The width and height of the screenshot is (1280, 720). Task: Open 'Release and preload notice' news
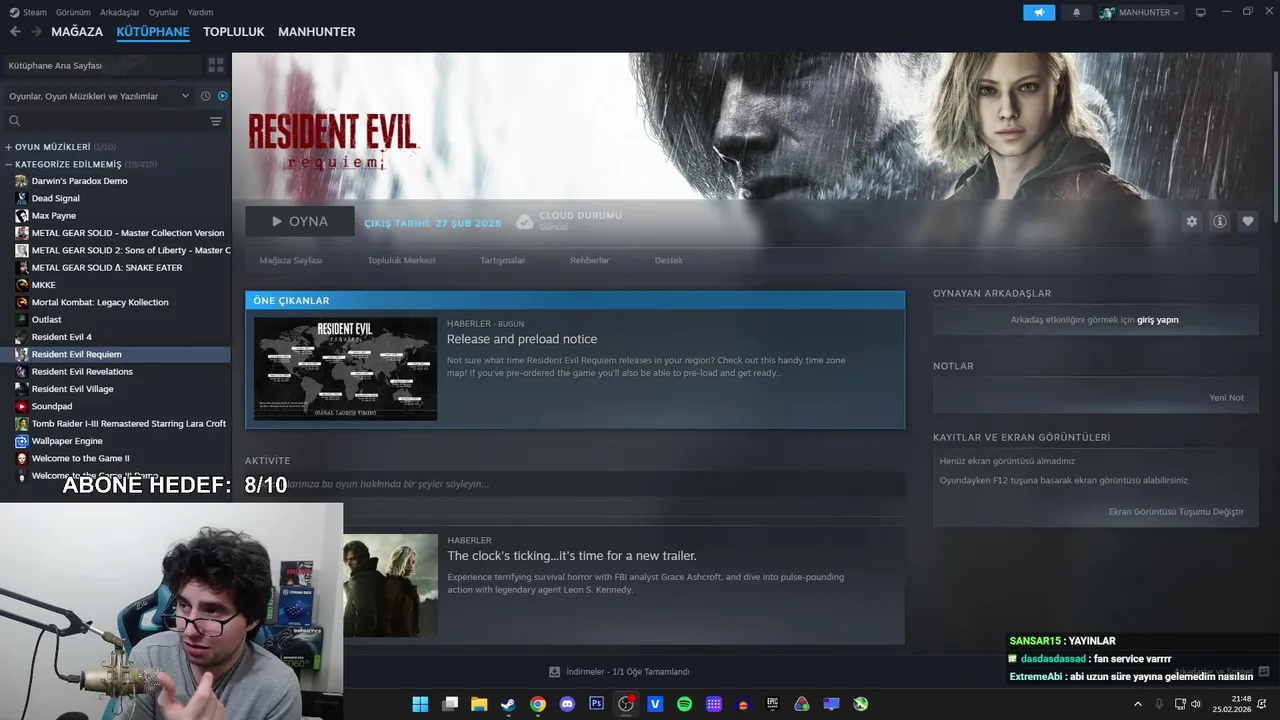(522, 339)
